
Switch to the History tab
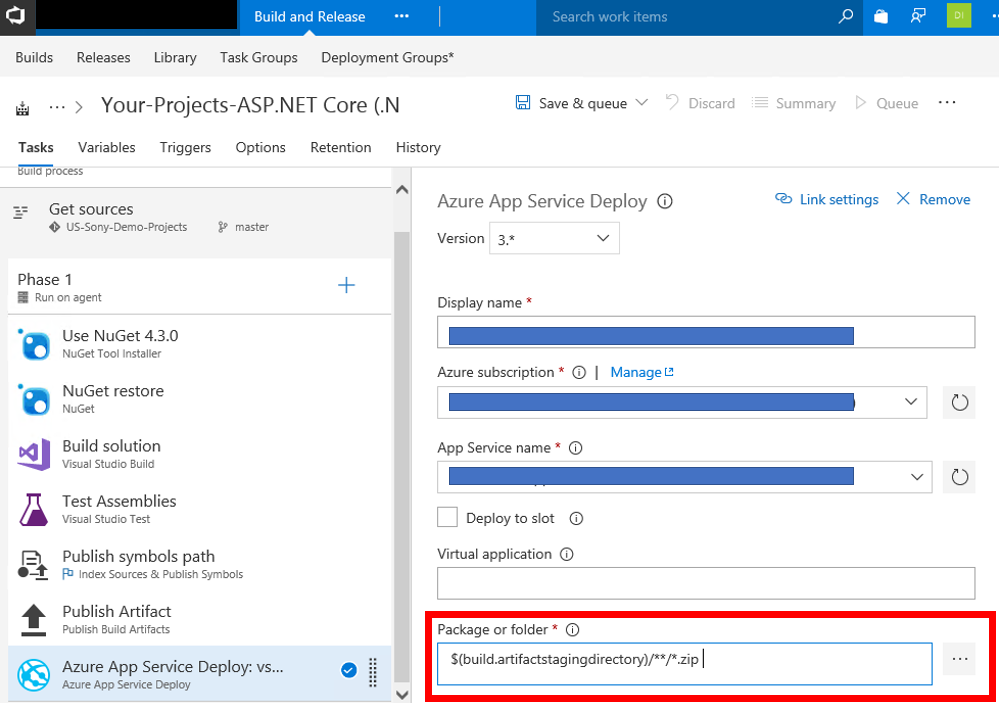pyautogui.click(x=418, y=147)
